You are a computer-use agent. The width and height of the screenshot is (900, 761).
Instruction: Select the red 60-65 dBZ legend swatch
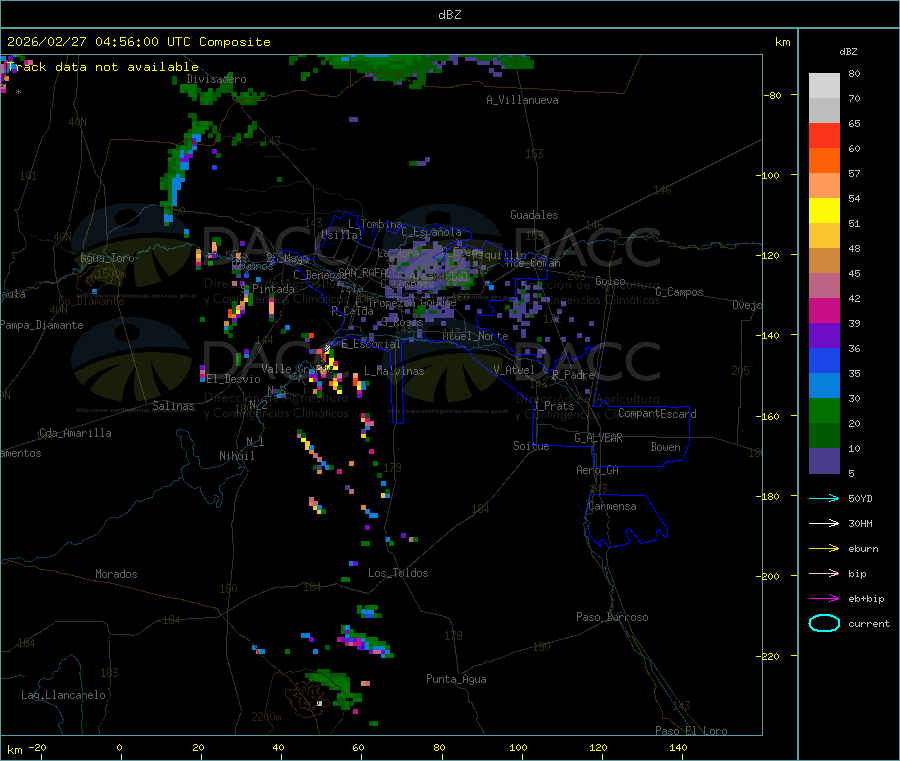[824, 135]
